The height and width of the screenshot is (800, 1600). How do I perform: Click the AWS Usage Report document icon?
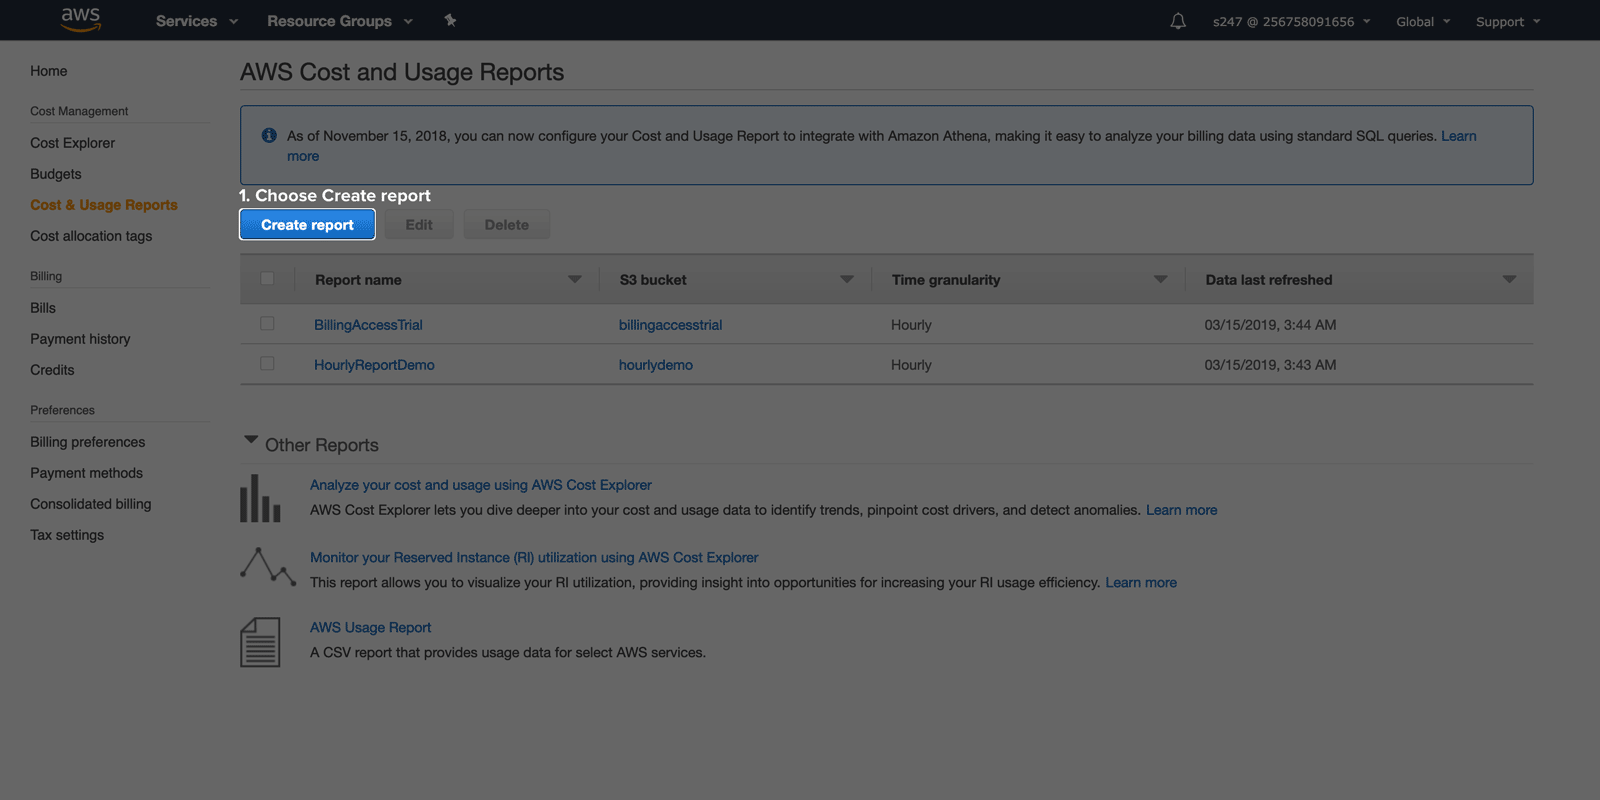260,642
